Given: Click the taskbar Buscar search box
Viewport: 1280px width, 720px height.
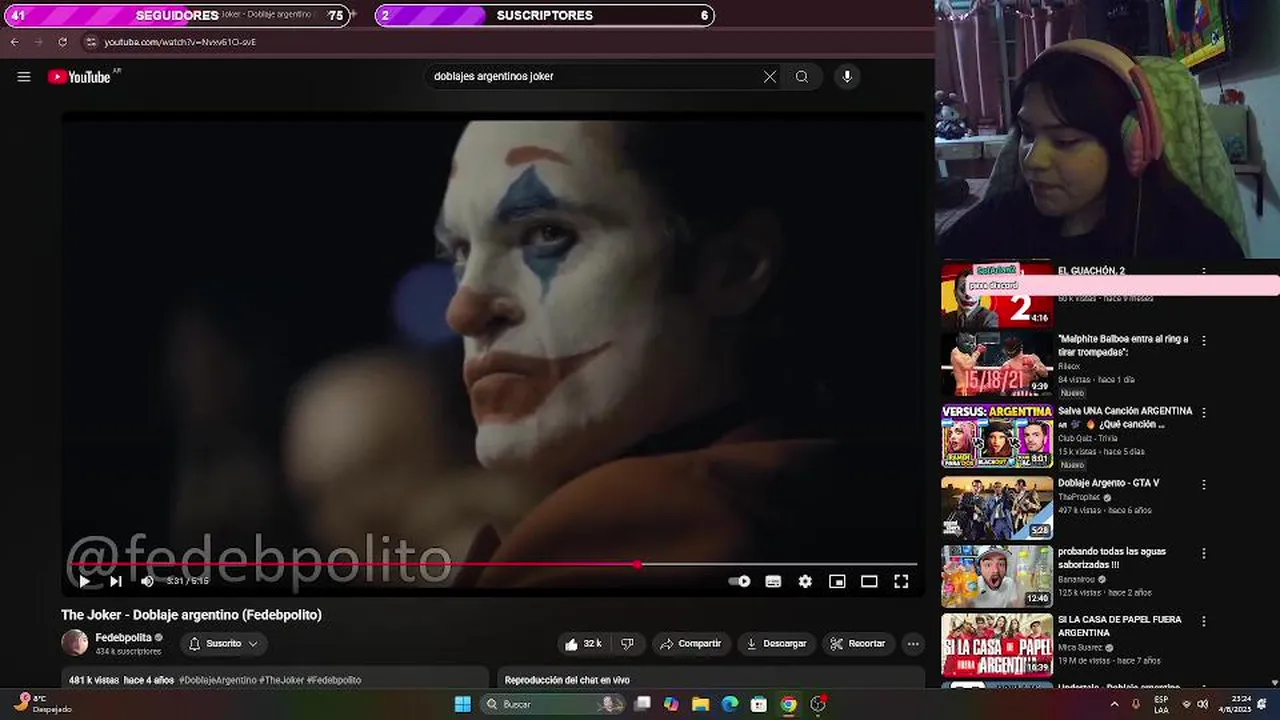Looking at the screenshot, I should tap(553, 704).
